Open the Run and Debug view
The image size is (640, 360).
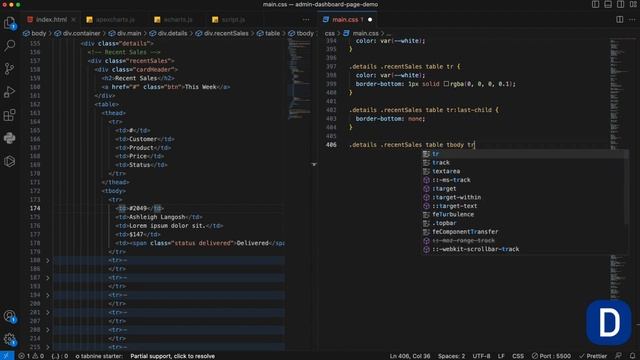pyautogui.click(x=9, y=92)
